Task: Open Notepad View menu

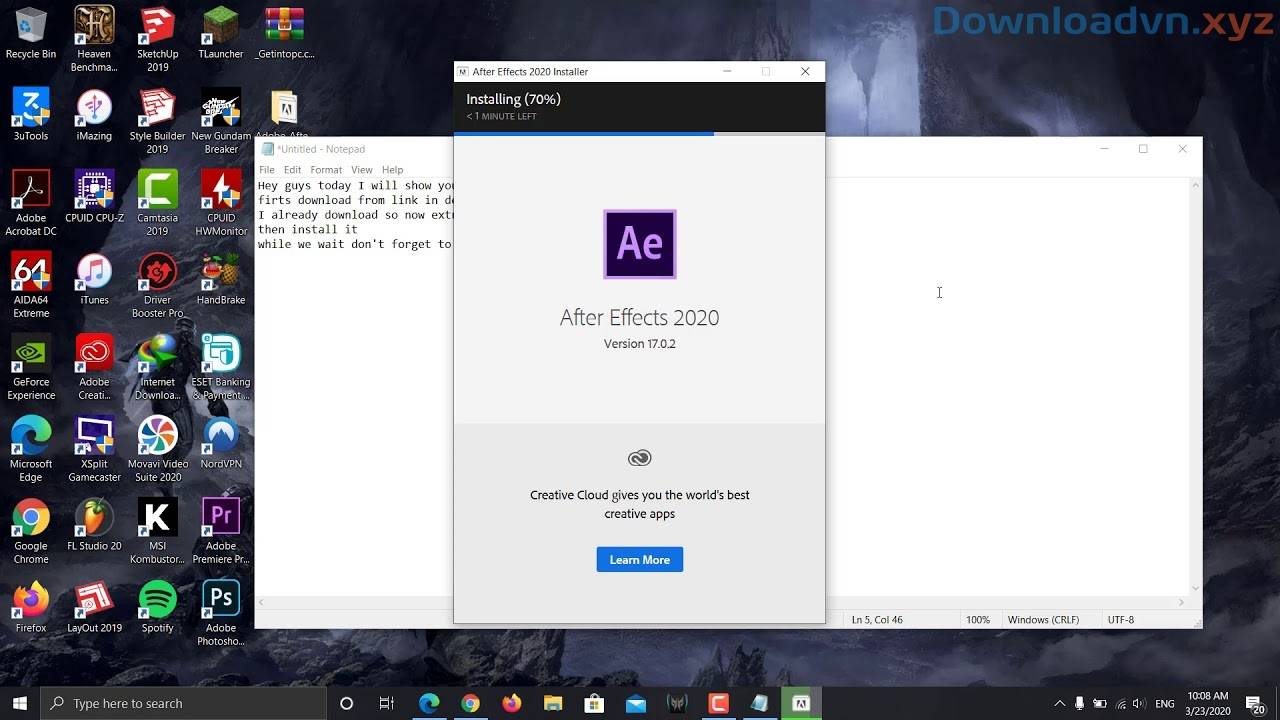Action: [x=362, y=170]
